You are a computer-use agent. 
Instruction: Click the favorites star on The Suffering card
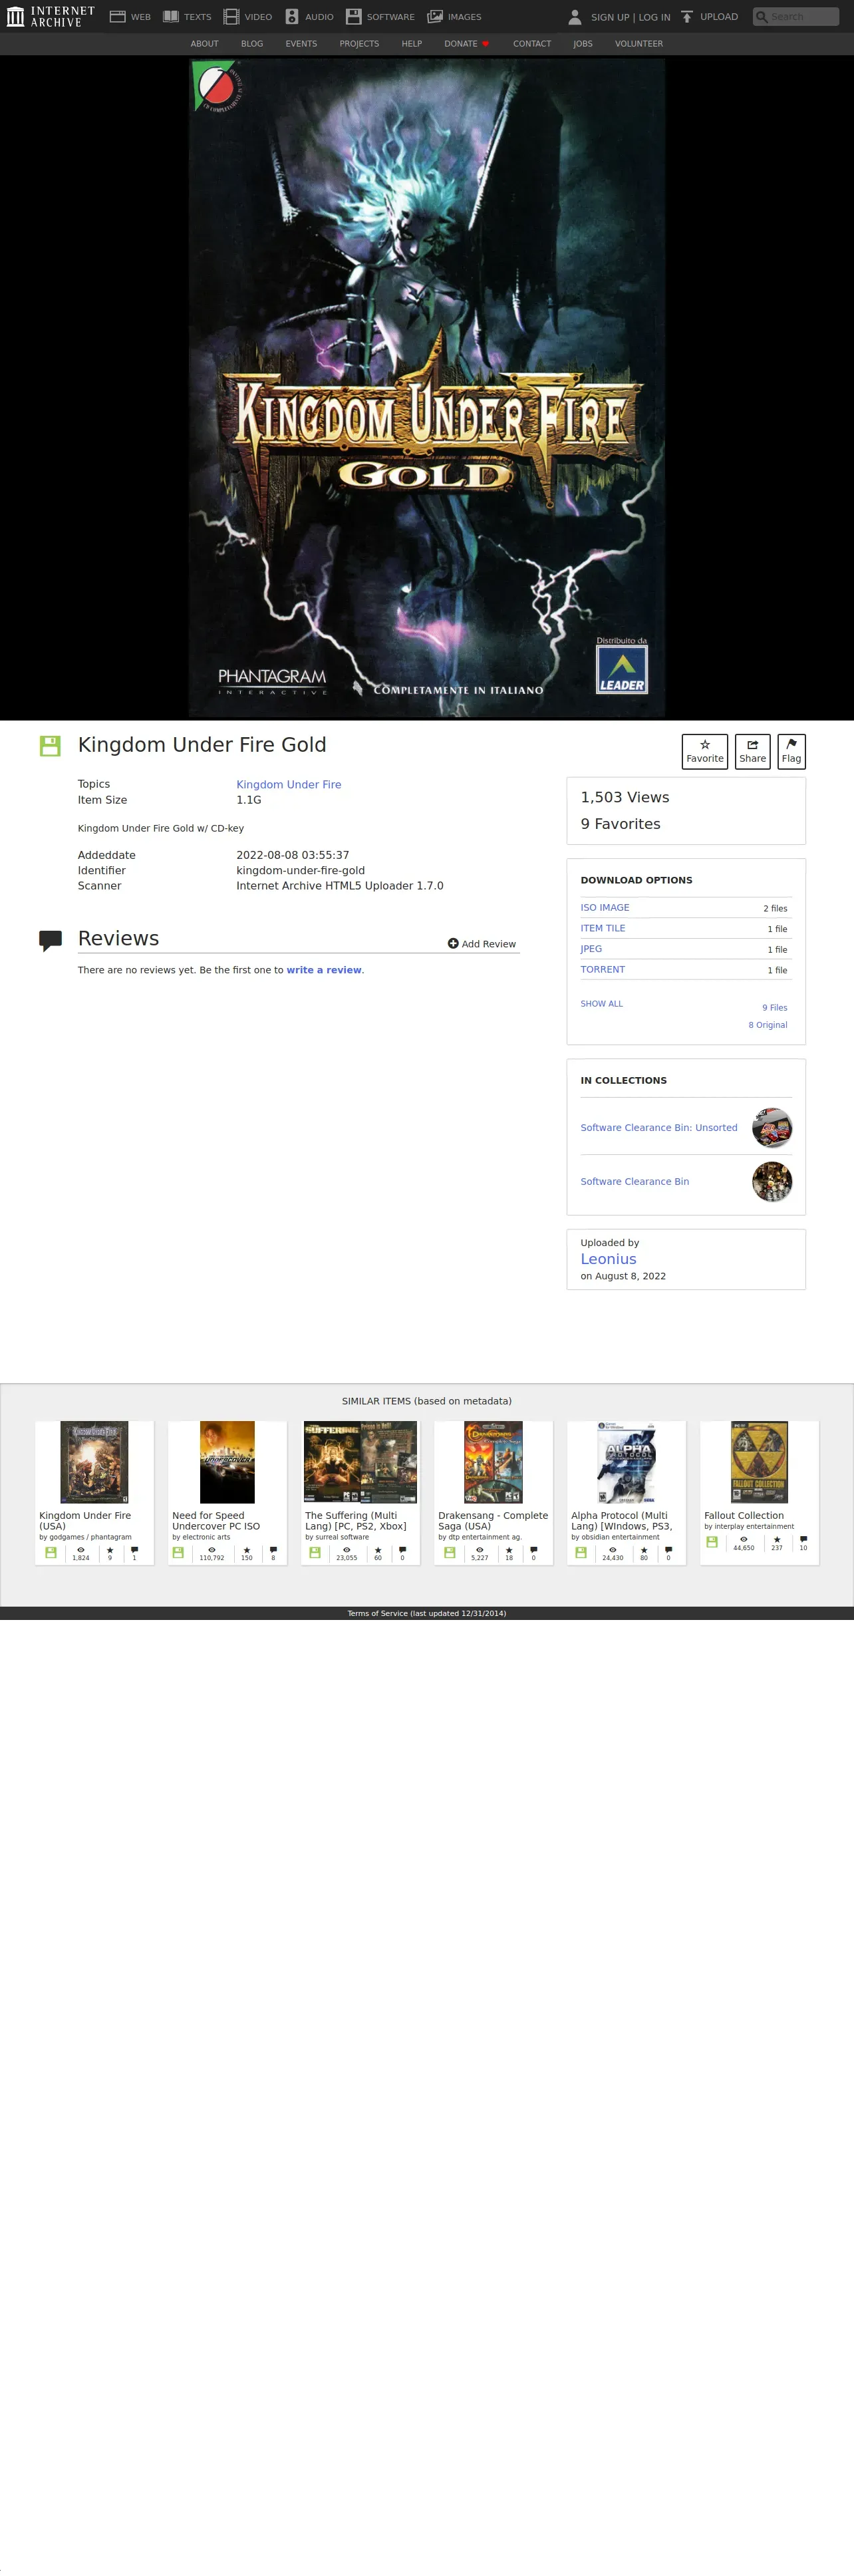[378, 1549]
